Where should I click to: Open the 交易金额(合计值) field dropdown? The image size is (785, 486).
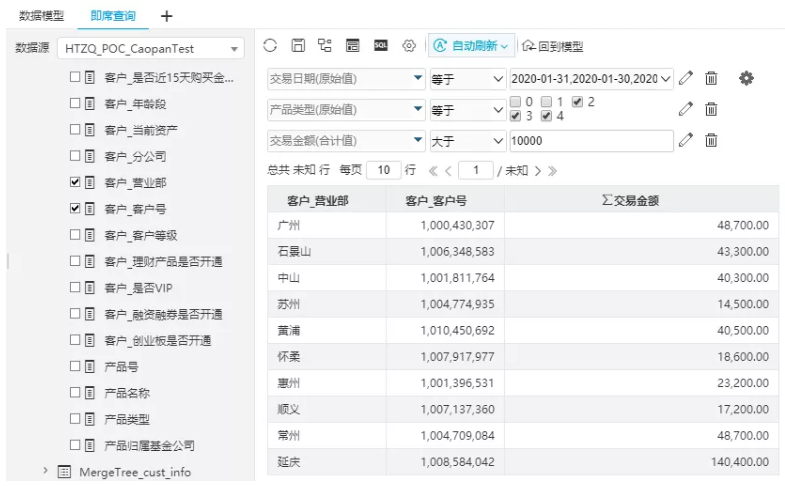coord(346,141)
